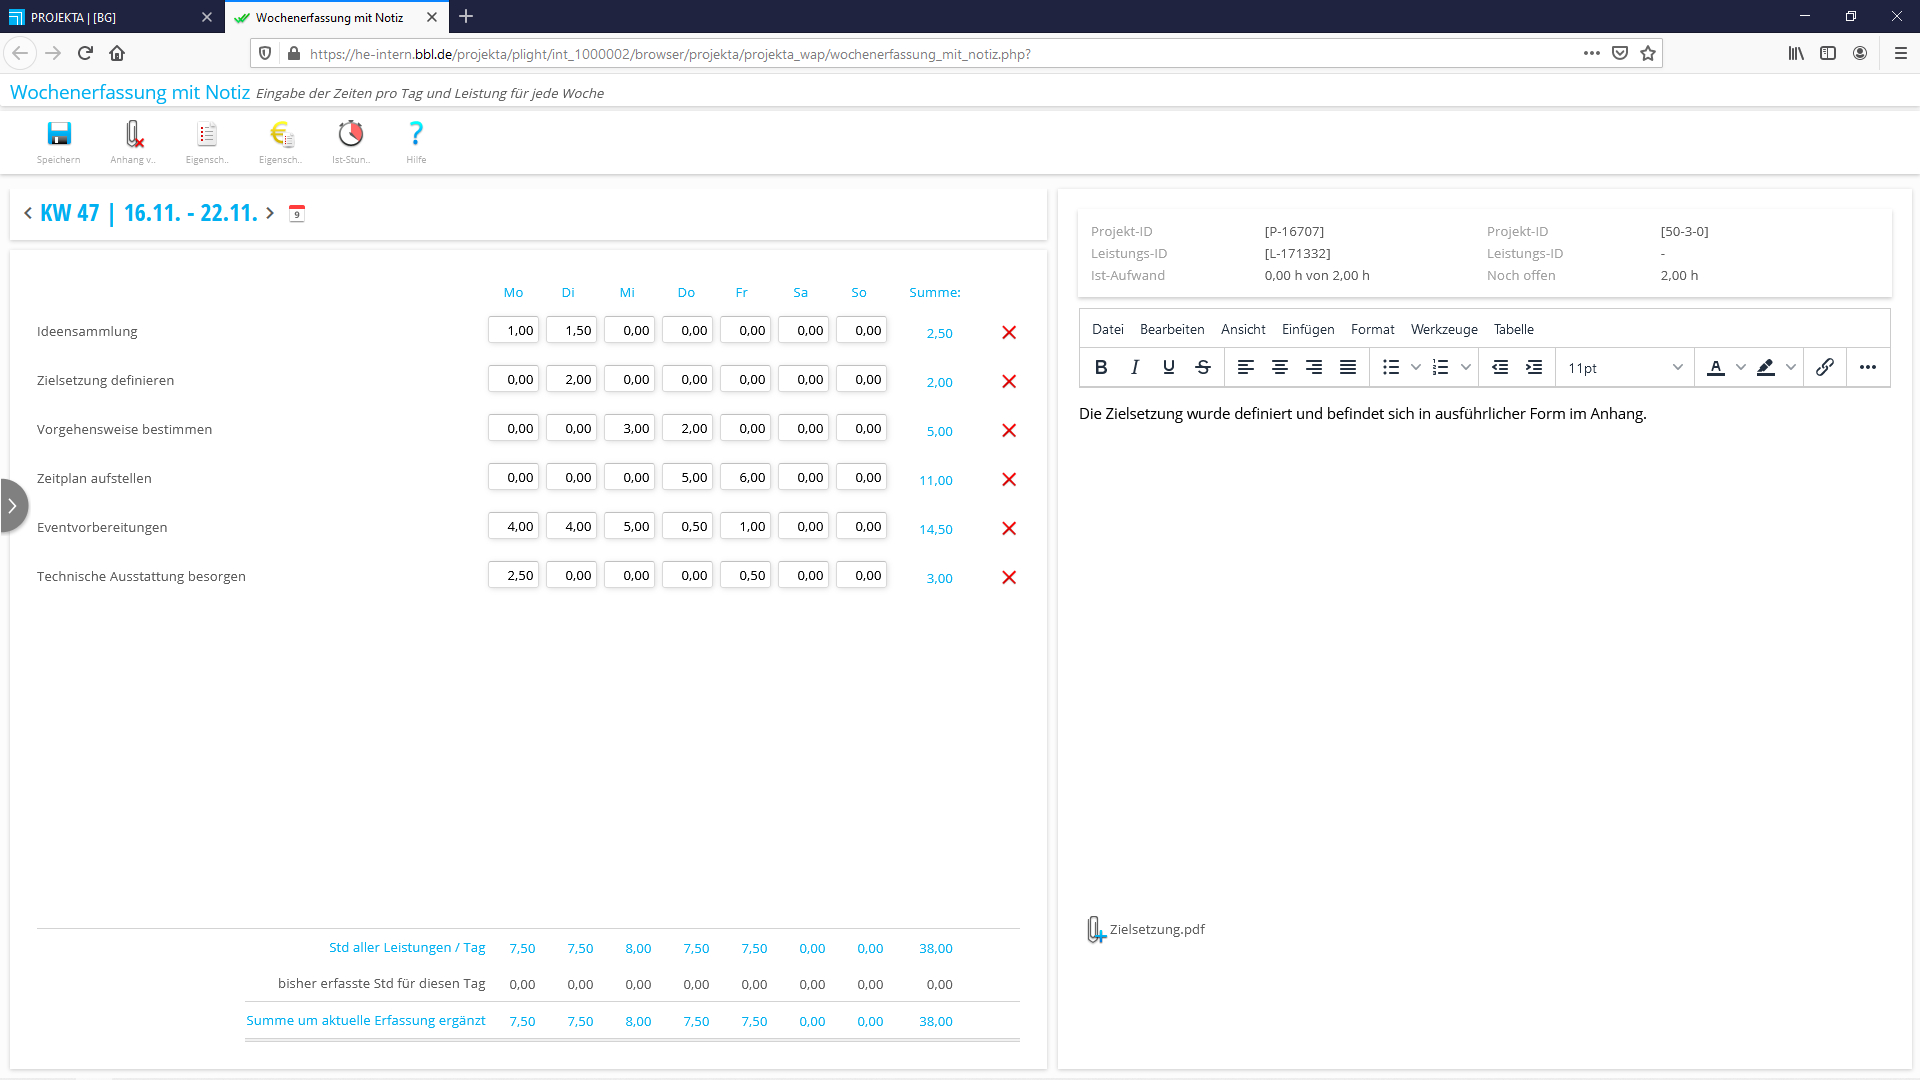Expand the bullet list style dropdown arrow
This screenshot has width=1920, height=1080.
tap(1416, 368)
